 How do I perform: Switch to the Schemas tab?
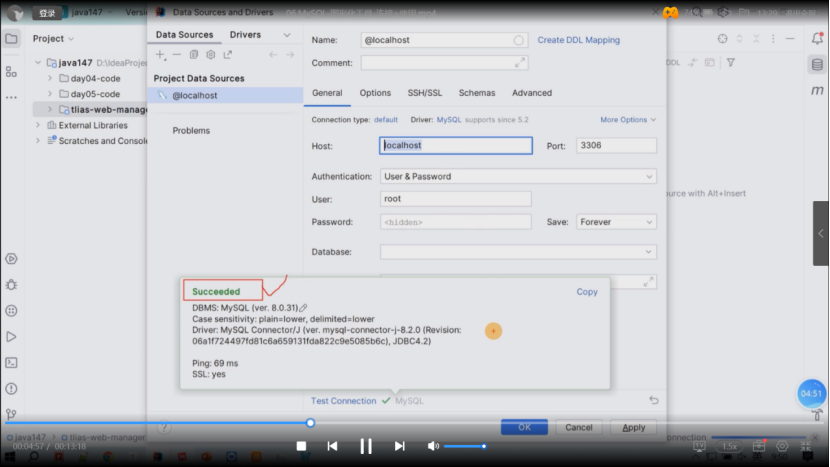477,93
